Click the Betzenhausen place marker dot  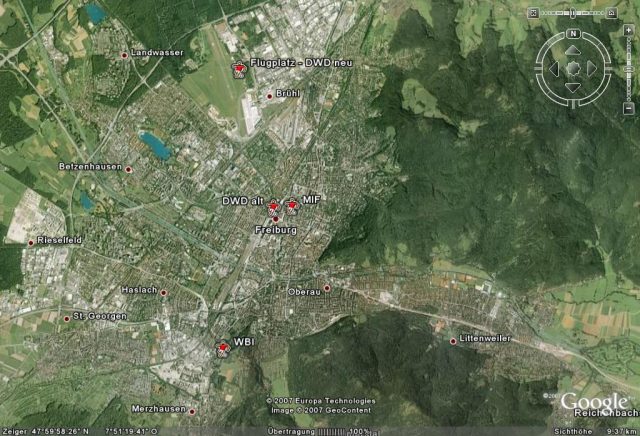click(x=128, y=169)
